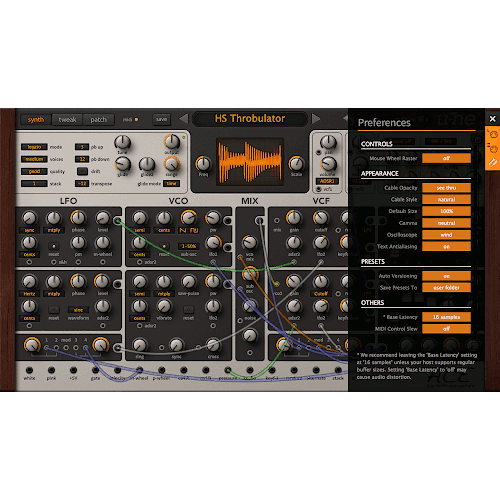Open the ADSR1 volume modulation selector
Image resolution: width=500 pixels, height=500 pixels.
[x=327, y=181]
